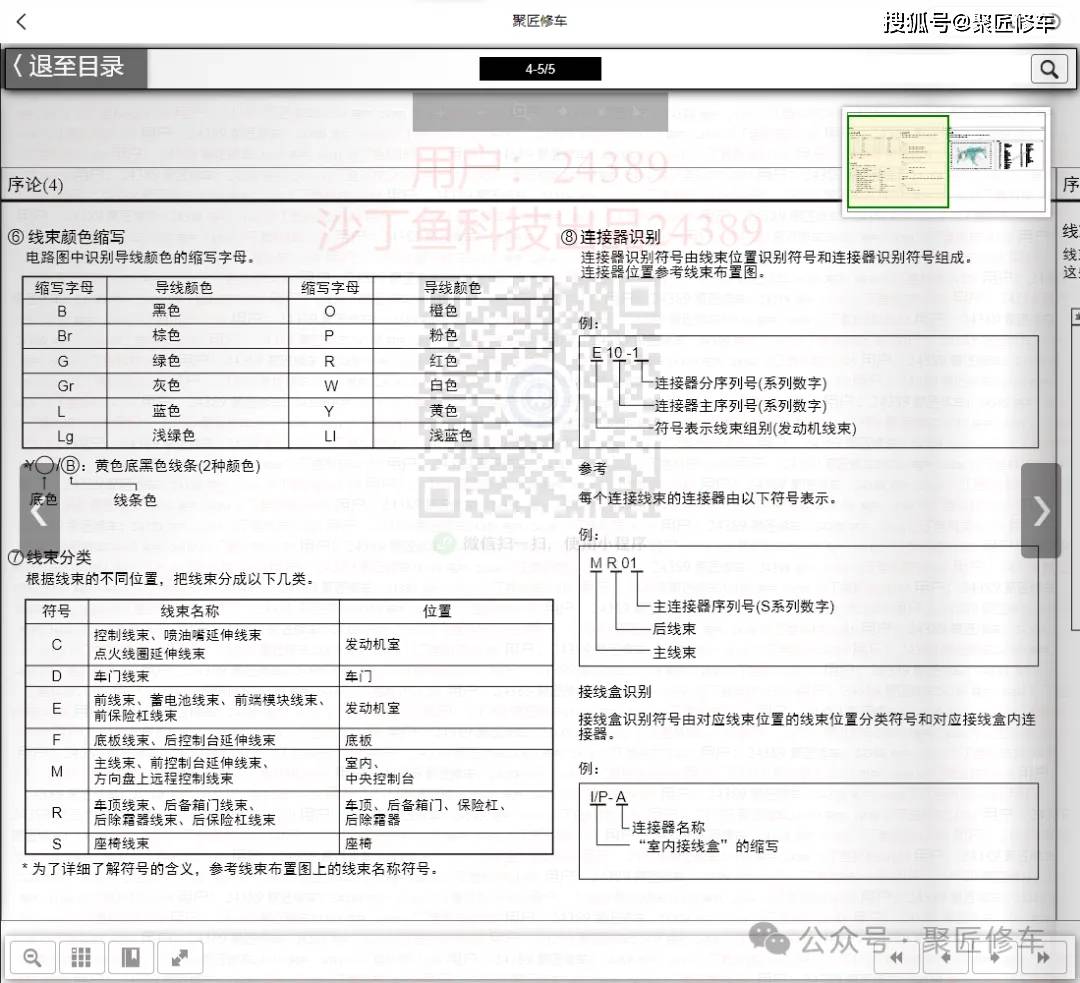Click the 接线盒识别 heading
The width and height of the screenshot is (1080, 983).
pos(615,692)
